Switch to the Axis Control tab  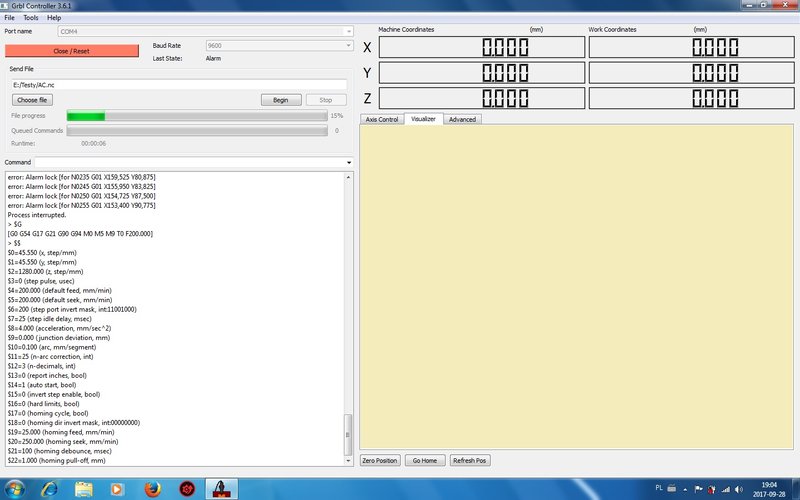pos(382,119)
